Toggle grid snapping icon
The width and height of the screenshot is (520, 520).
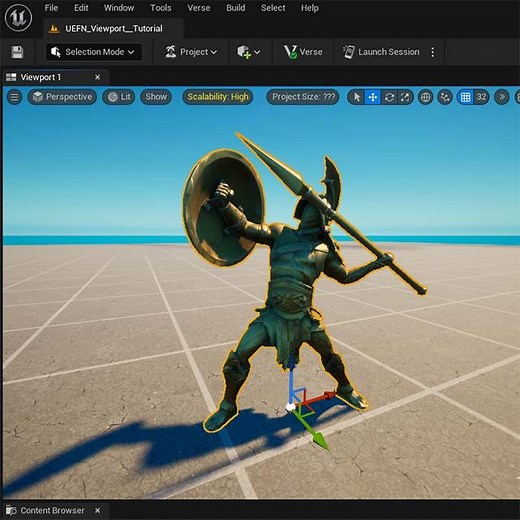coord(465,97)
